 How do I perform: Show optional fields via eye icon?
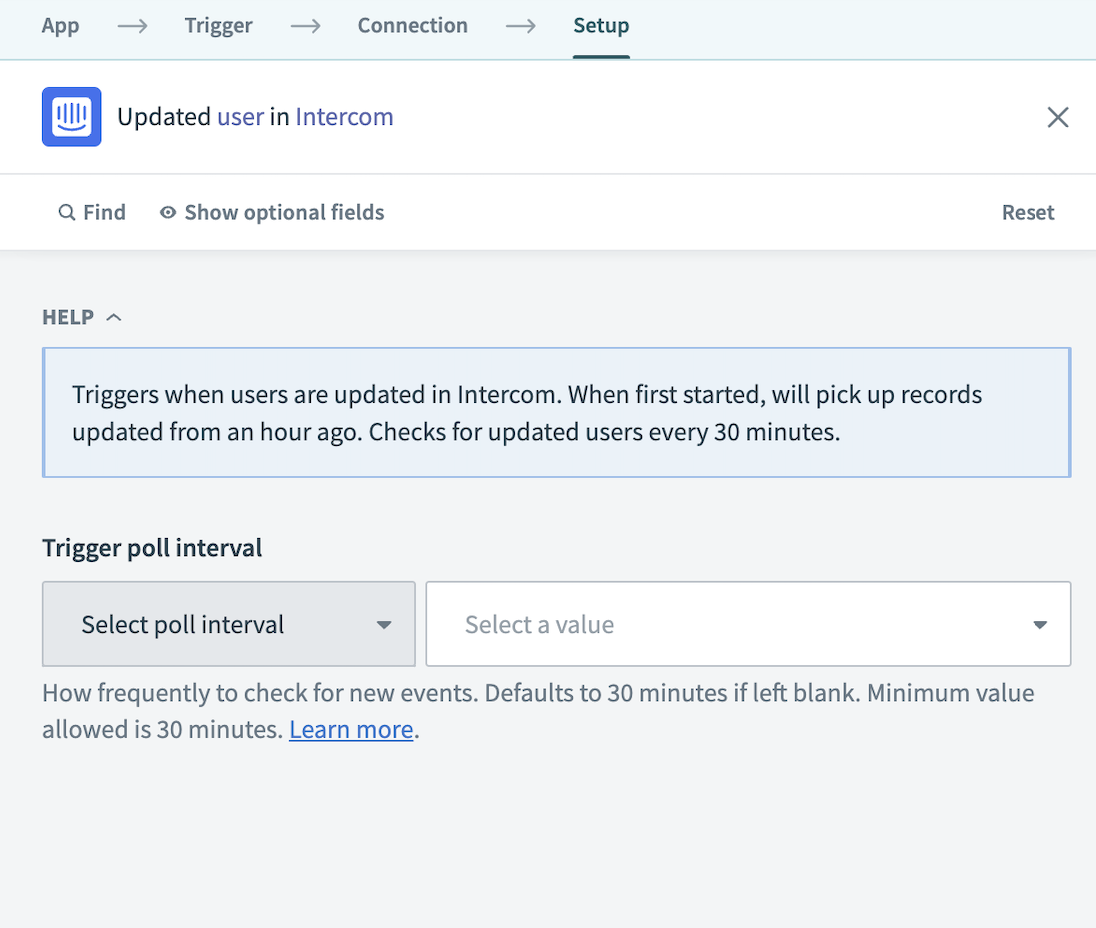pyautogui.click(x=168, y=213)
